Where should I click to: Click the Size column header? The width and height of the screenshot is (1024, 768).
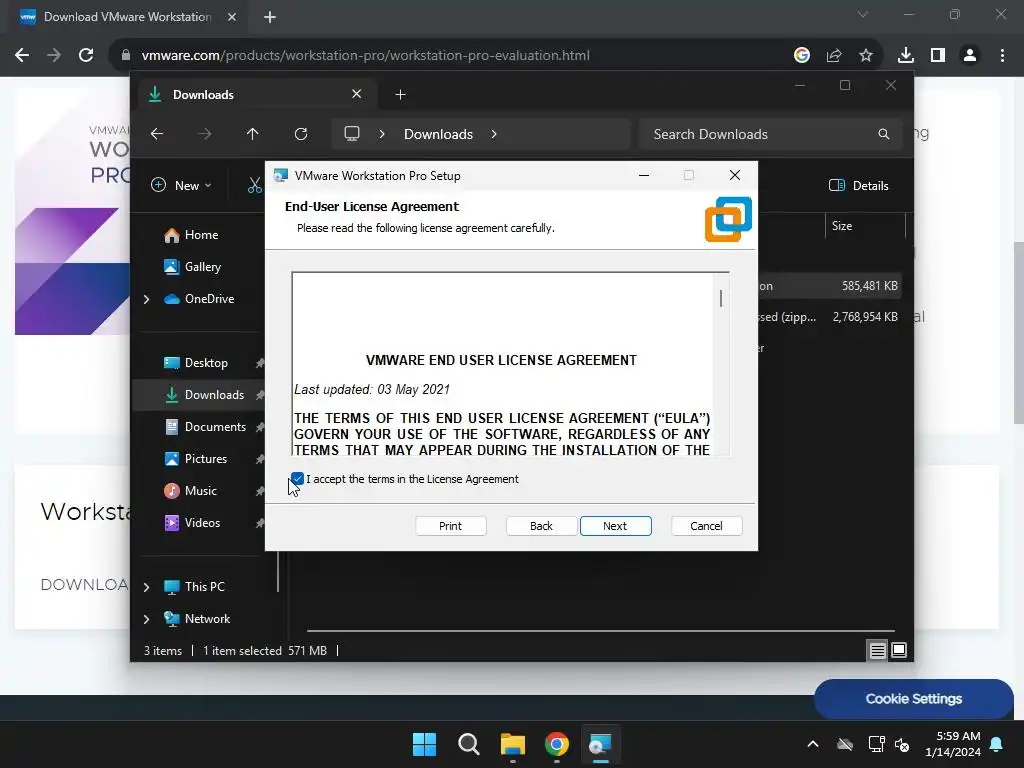click(865, 226)
